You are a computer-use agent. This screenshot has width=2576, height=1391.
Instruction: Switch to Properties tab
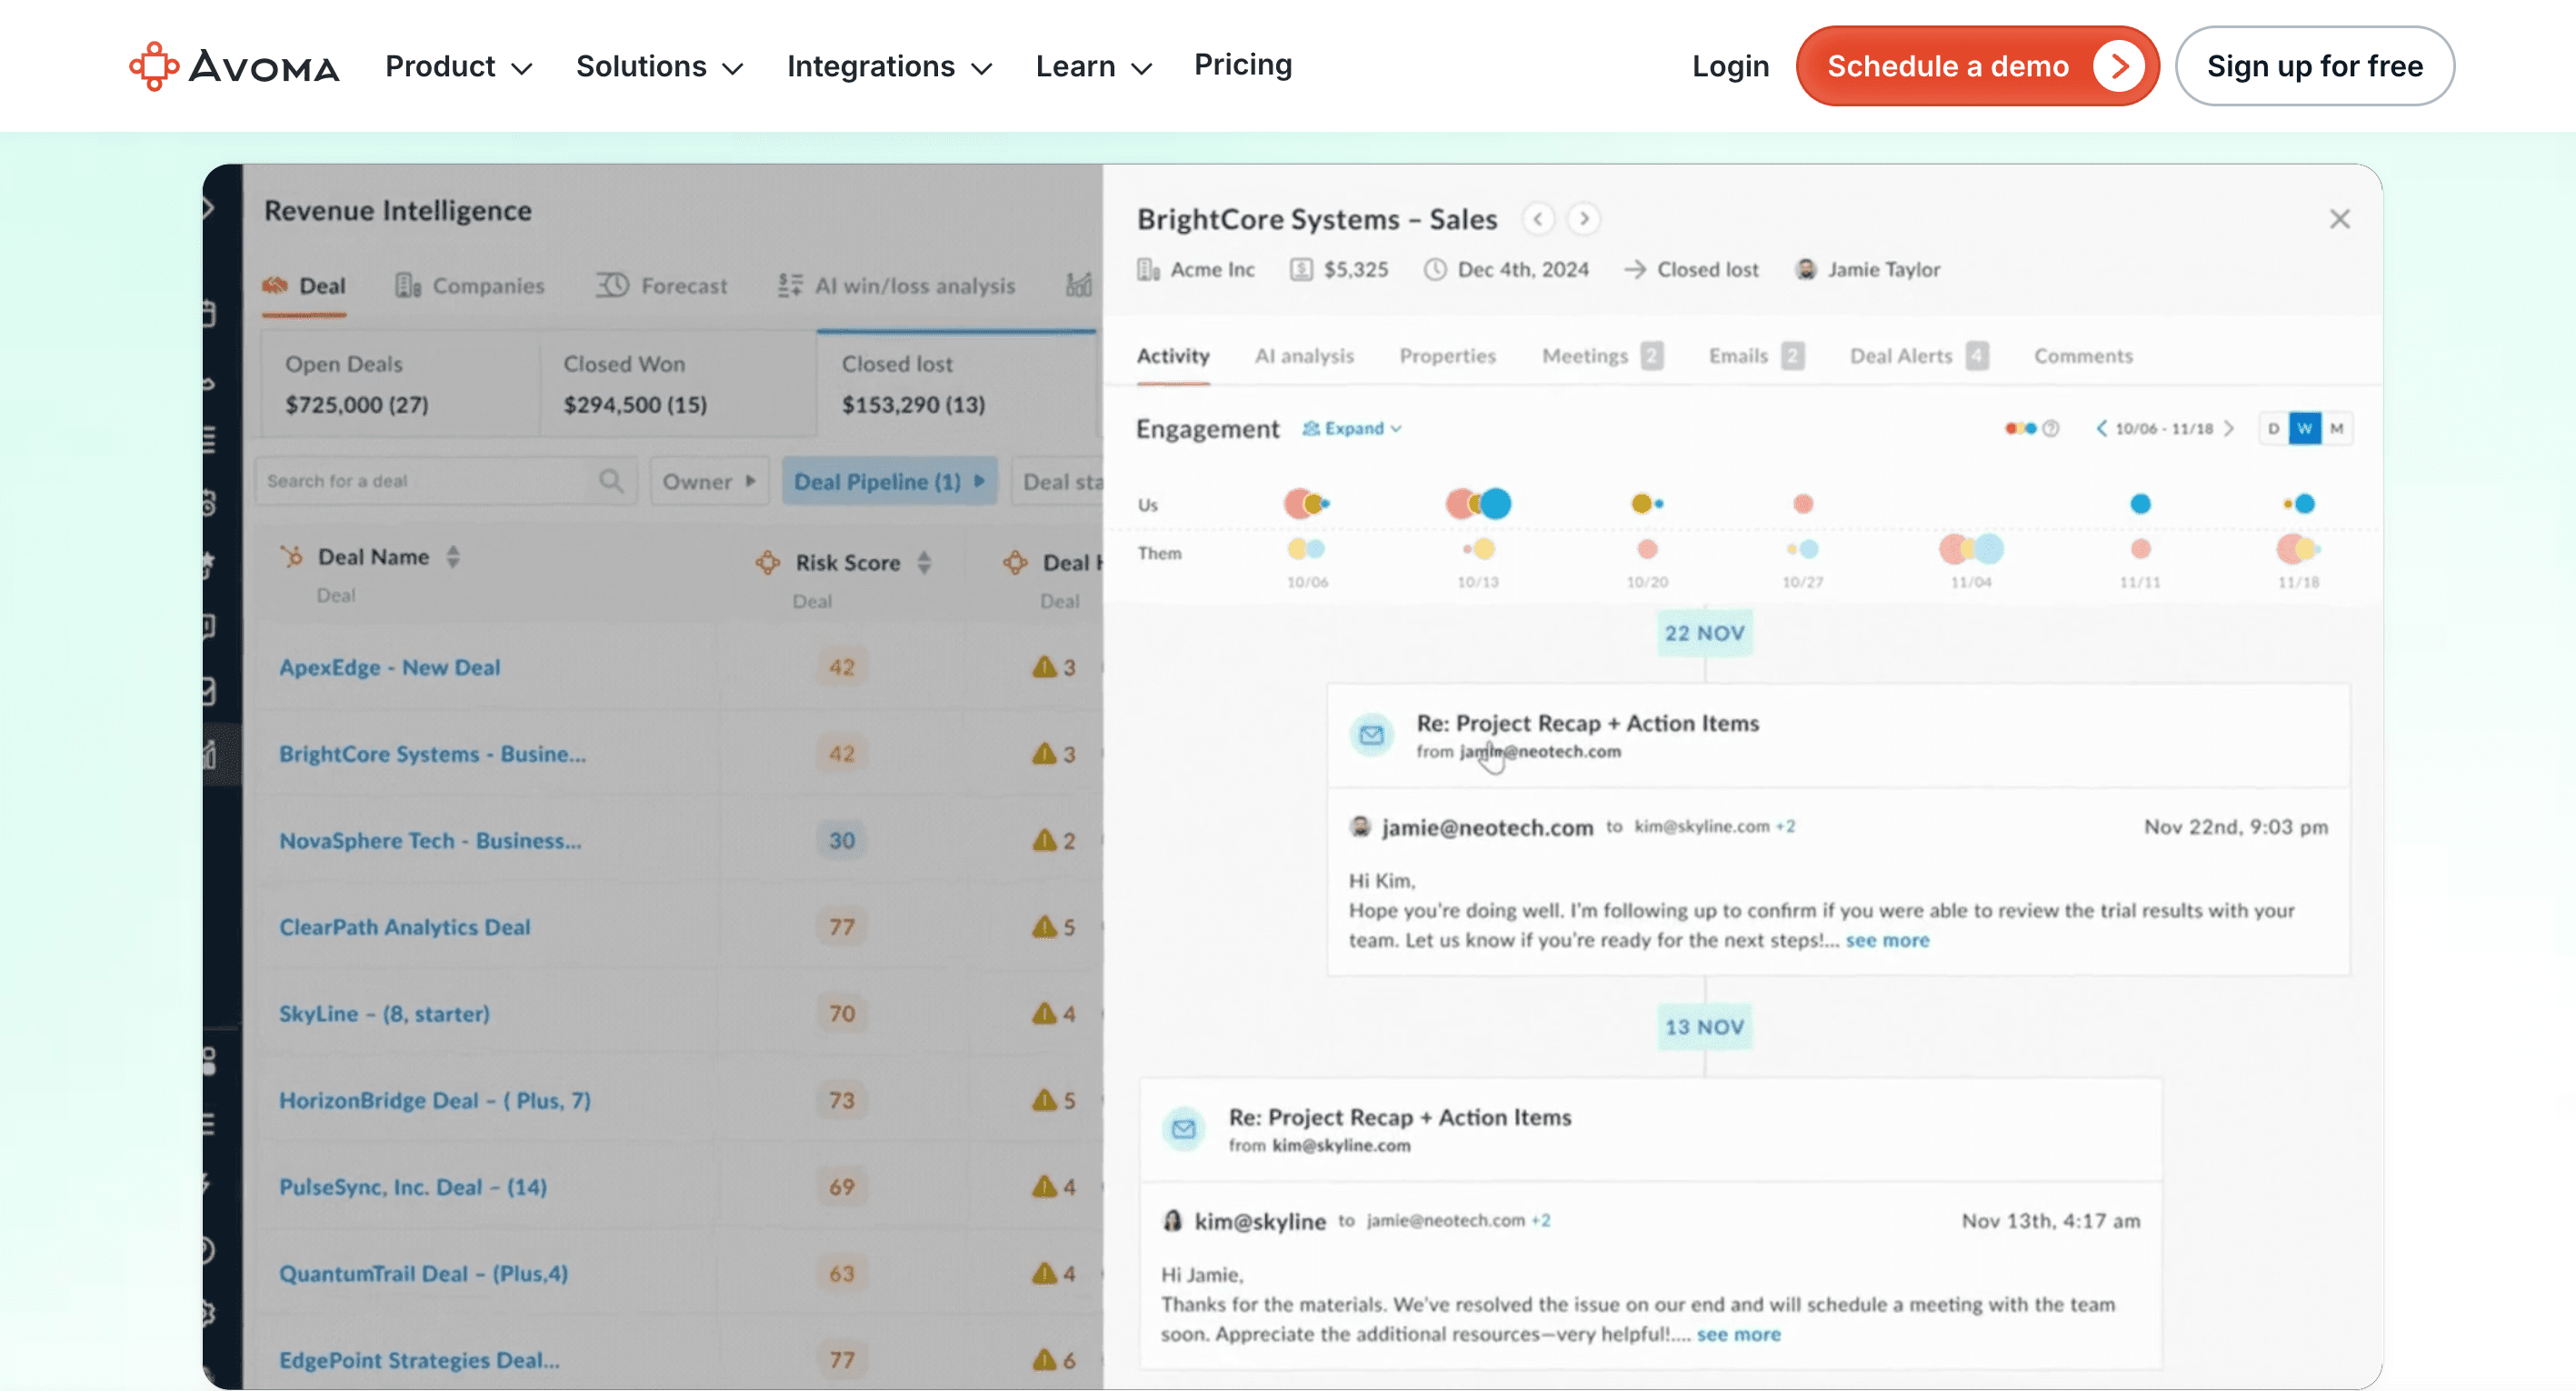point(1447,357)
